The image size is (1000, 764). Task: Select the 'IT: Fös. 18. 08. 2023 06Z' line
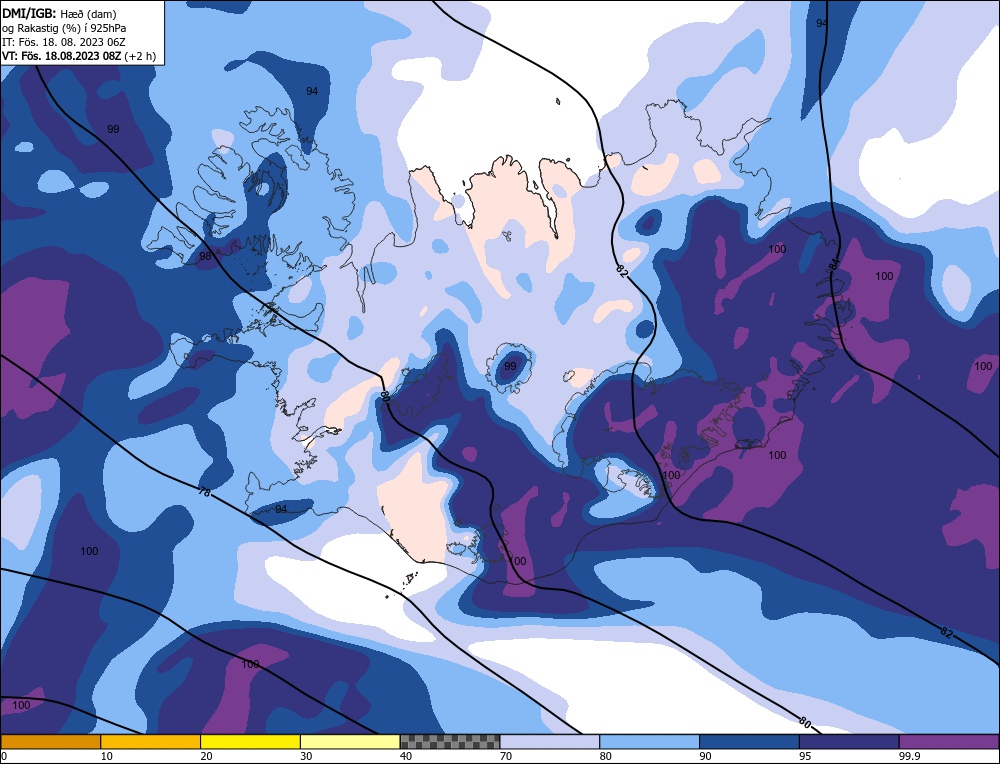pyautogui.click(x=64, y=42)
